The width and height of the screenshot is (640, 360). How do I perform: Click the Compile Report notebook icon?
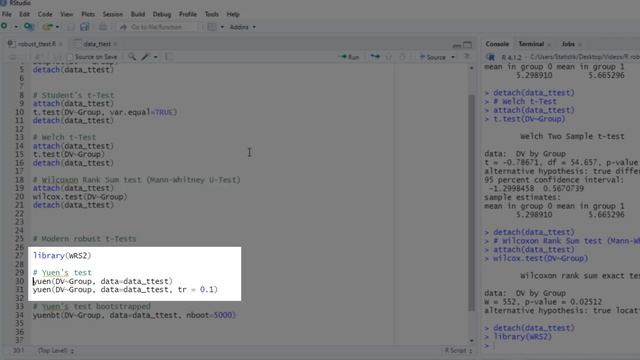pos(169,57)
